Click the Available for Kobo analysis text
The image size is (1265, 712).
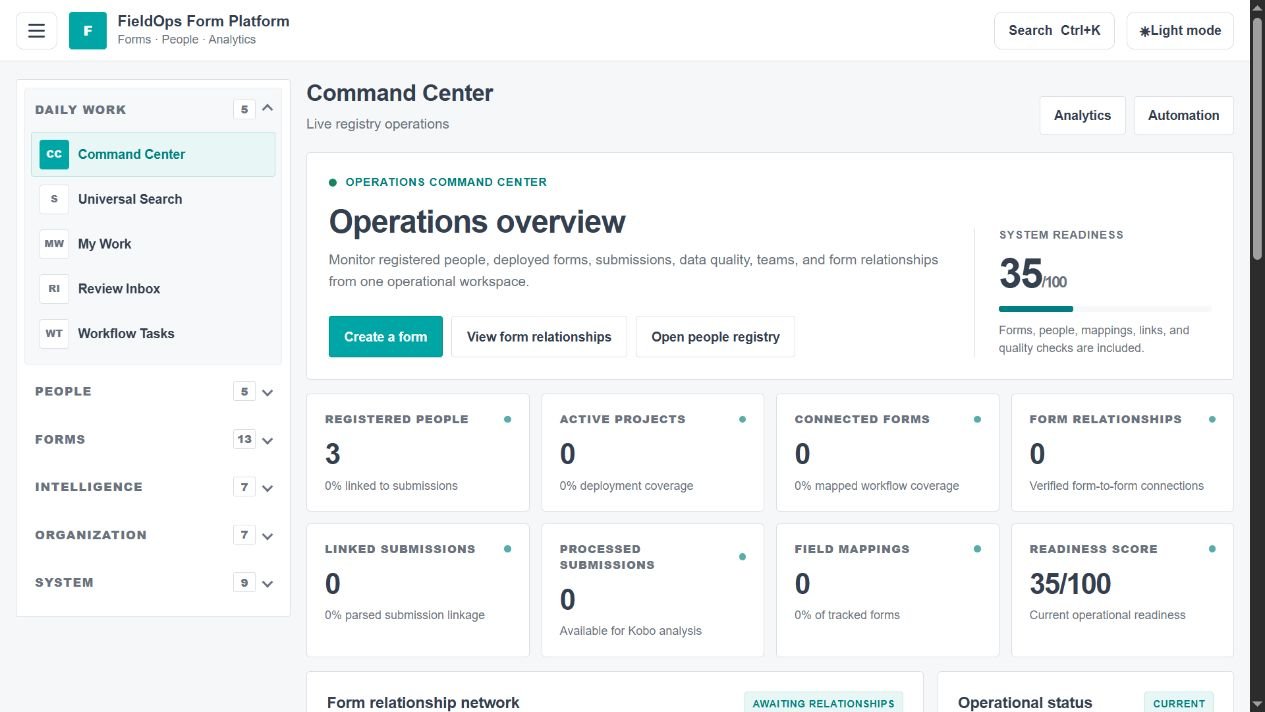[631, 631]
